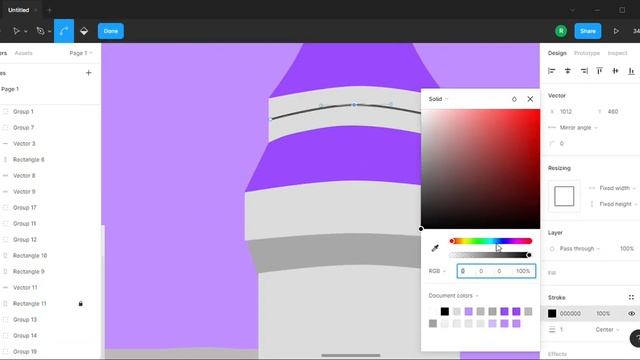Screen dimensions: 640x360
Task: Click the Y position field 460
Action: (x=613, y=111)
